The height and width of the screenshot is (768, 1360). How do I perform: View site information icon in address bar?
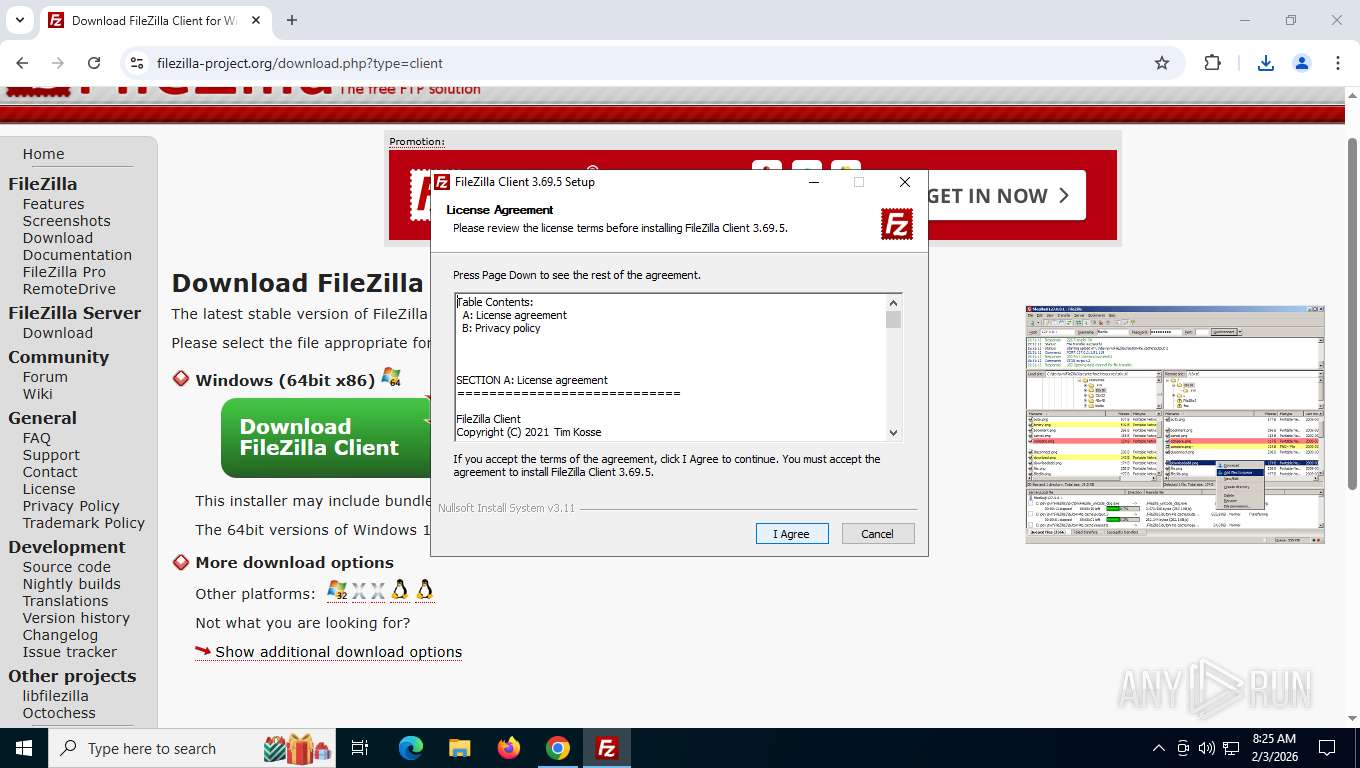pos(137,63)
